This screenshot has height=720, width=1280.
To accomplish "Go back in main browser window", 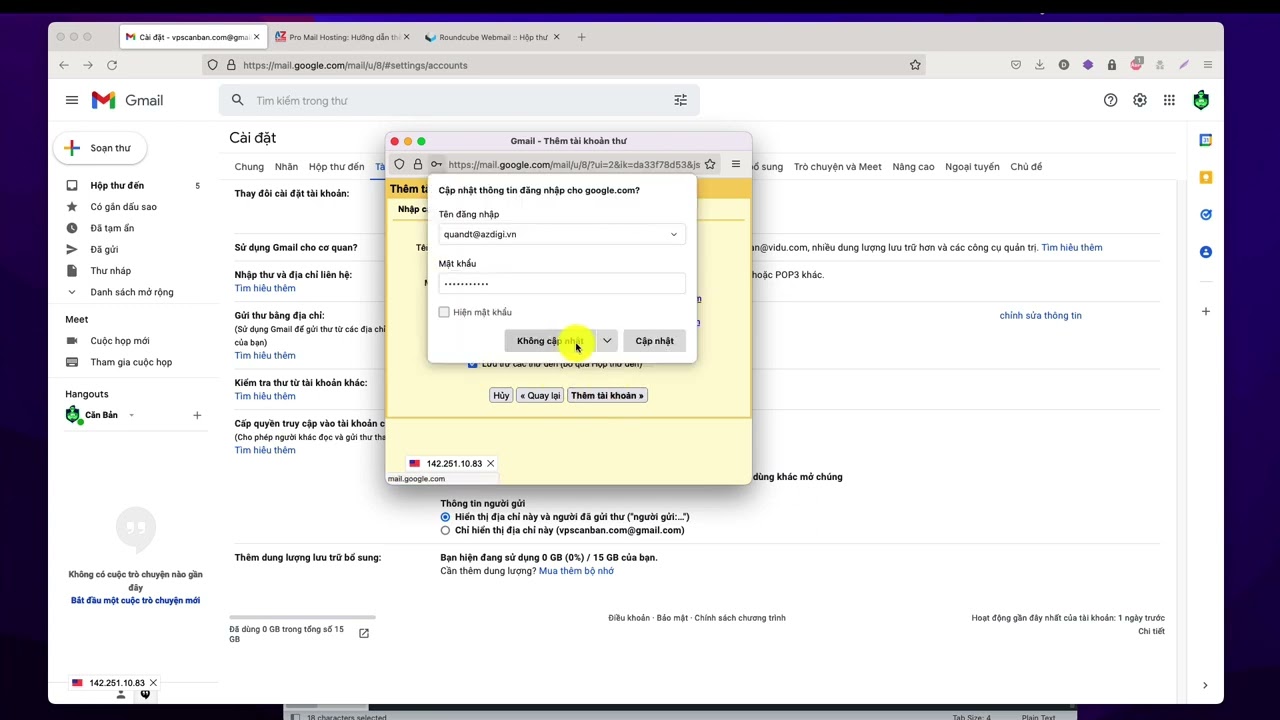I will point(64,65).
